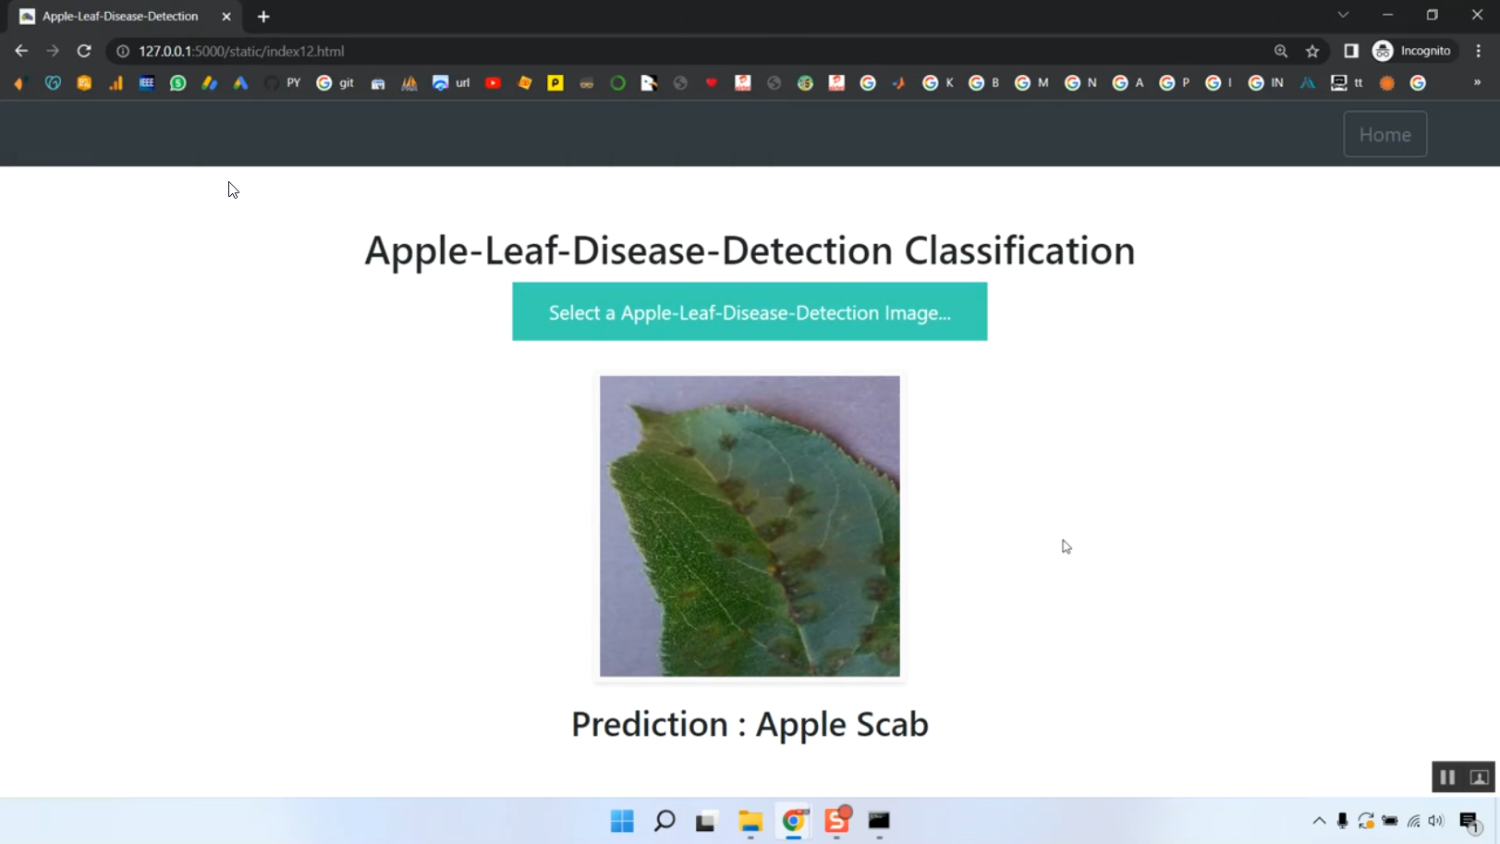The height and width of the screenshot is (844, 1500).
Task: Open the Google 'A' bookmark
Action: [x=1128, y=83]
